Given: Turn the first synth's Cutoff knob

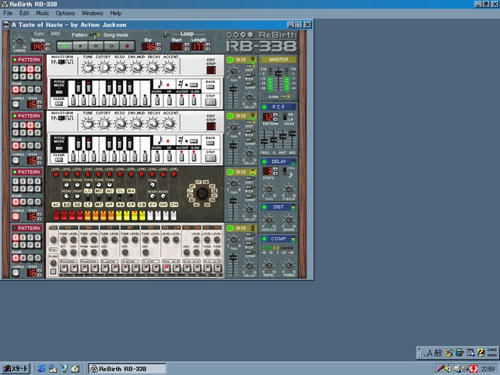Looking at the screenshot, I should click(104, 67).
